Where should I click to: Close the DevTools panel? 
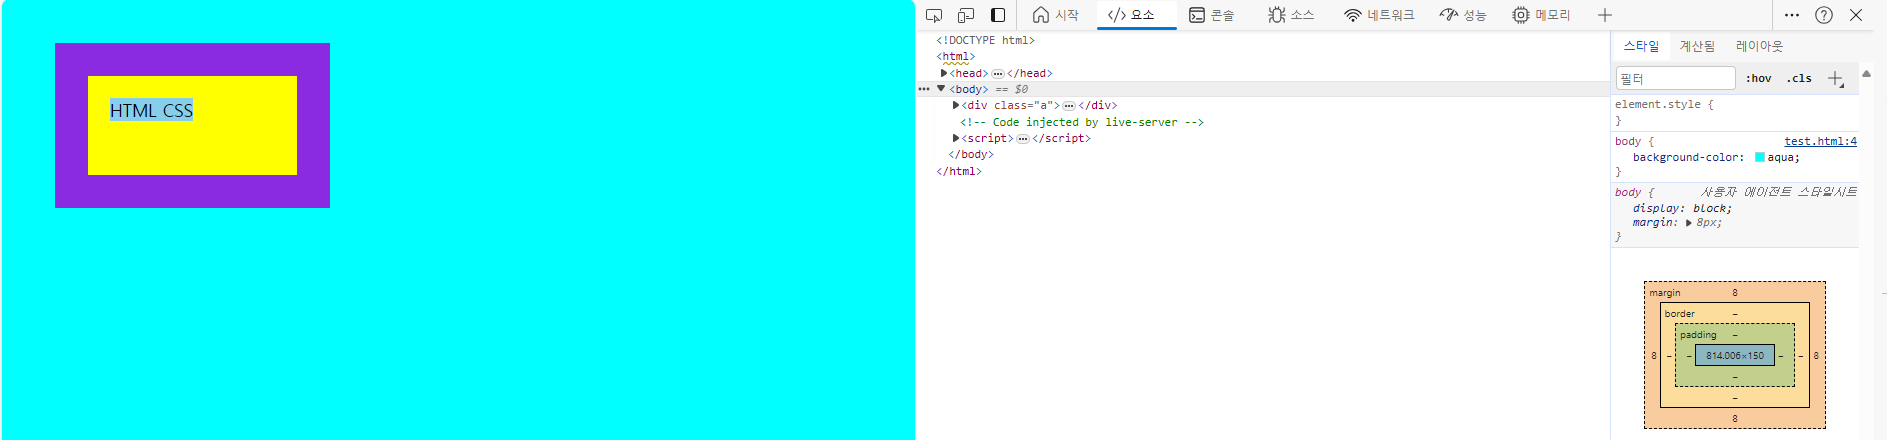[x=1856, y=15]
